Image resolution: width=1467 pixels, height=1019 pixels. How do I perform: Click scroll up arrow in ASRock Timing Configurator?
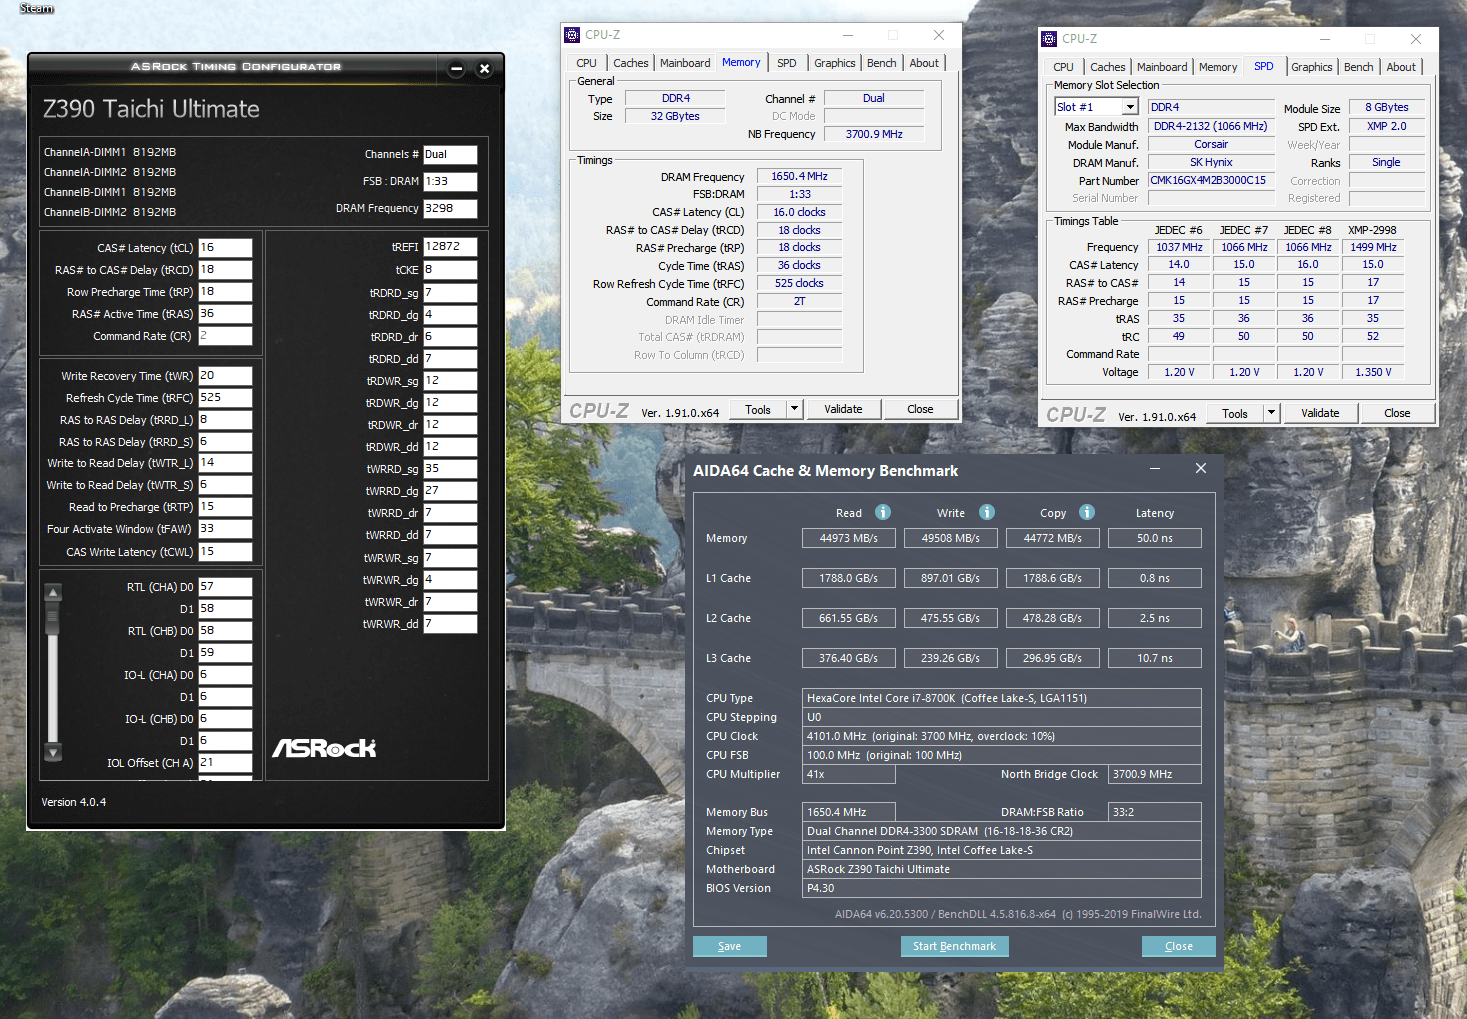click(54, 591)
